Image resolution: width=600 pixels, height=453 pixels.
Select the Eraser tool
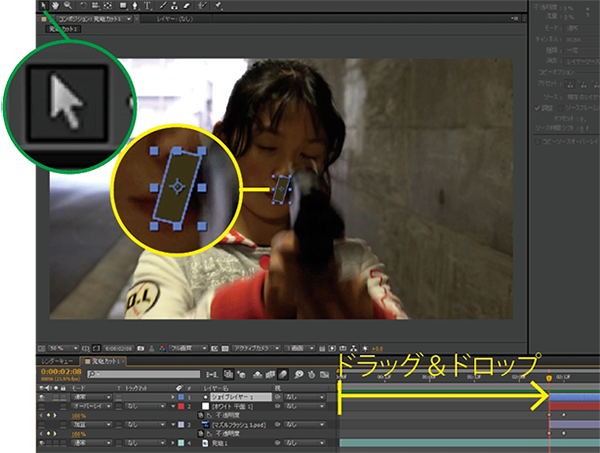pos(187,5)
